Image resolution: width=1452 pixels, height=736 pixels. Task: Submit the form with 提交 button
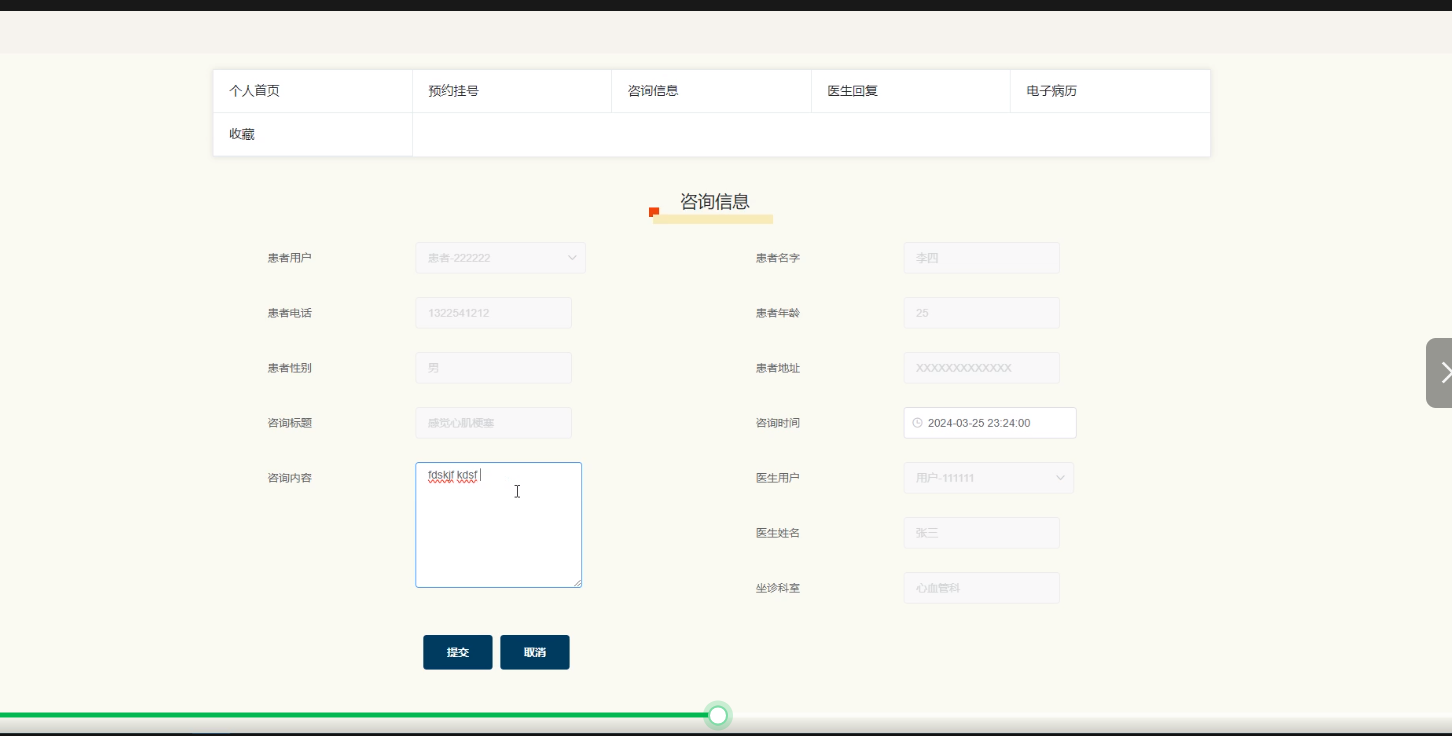click(x=458, y=652)
